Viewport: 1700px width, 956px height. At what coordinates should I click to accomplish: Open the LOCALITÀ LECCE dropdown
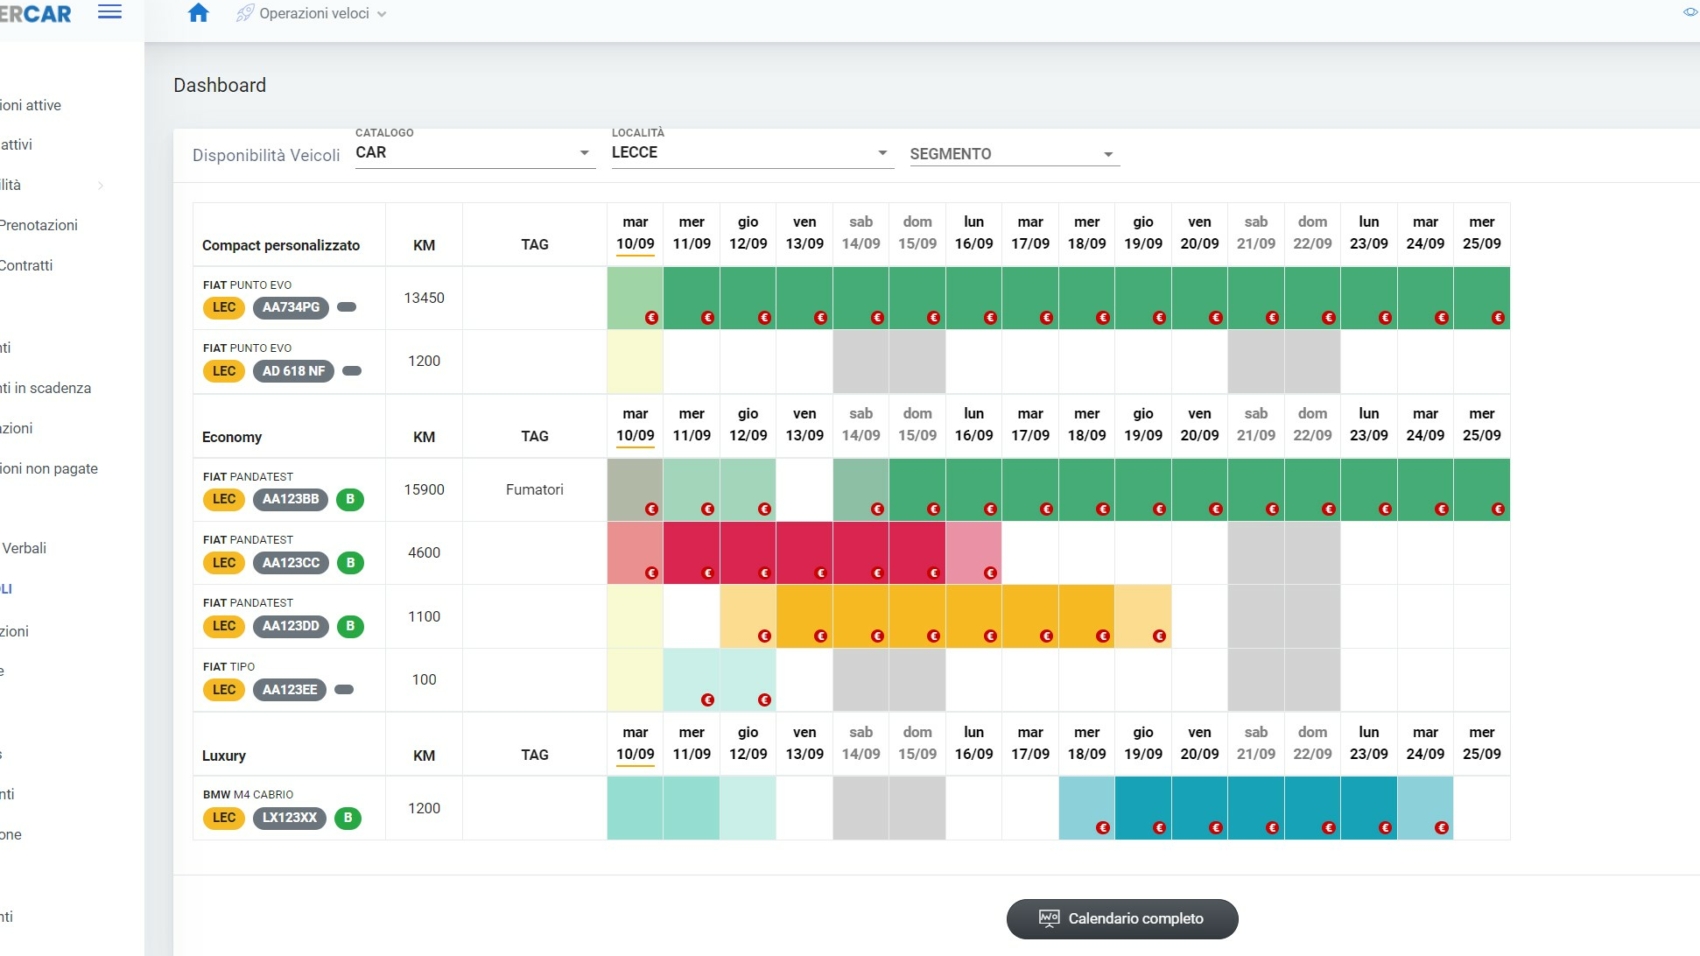coord(752,153)
